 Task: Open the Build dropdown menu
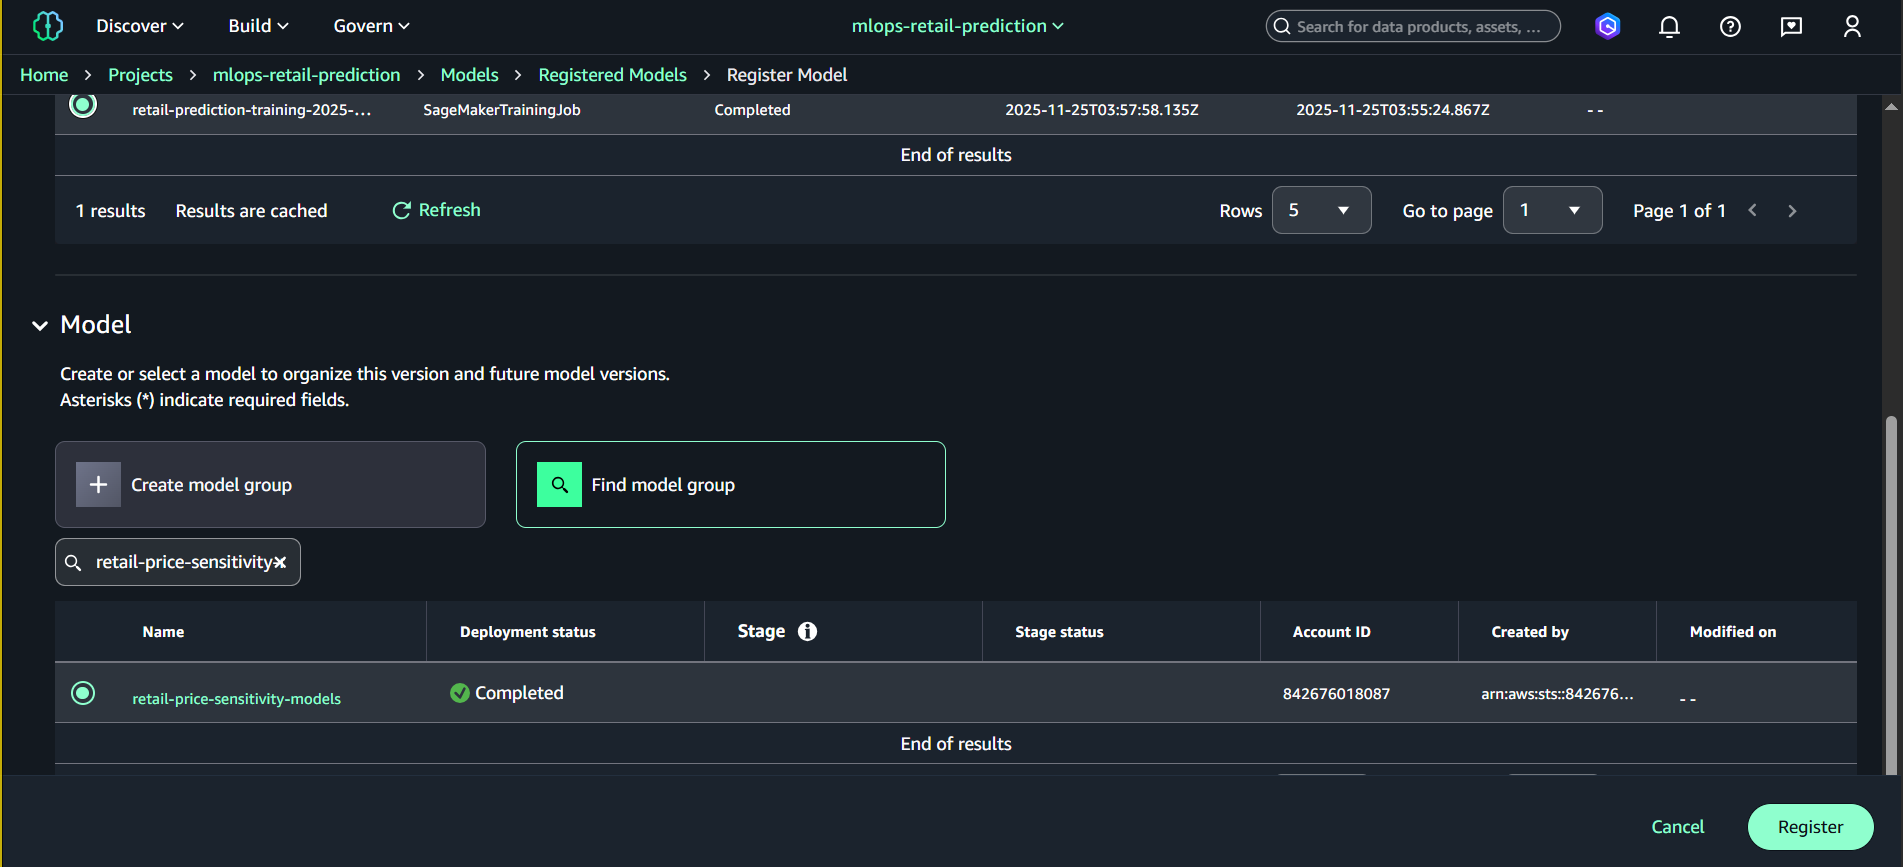pyautogui.click(x=259, y=26)
